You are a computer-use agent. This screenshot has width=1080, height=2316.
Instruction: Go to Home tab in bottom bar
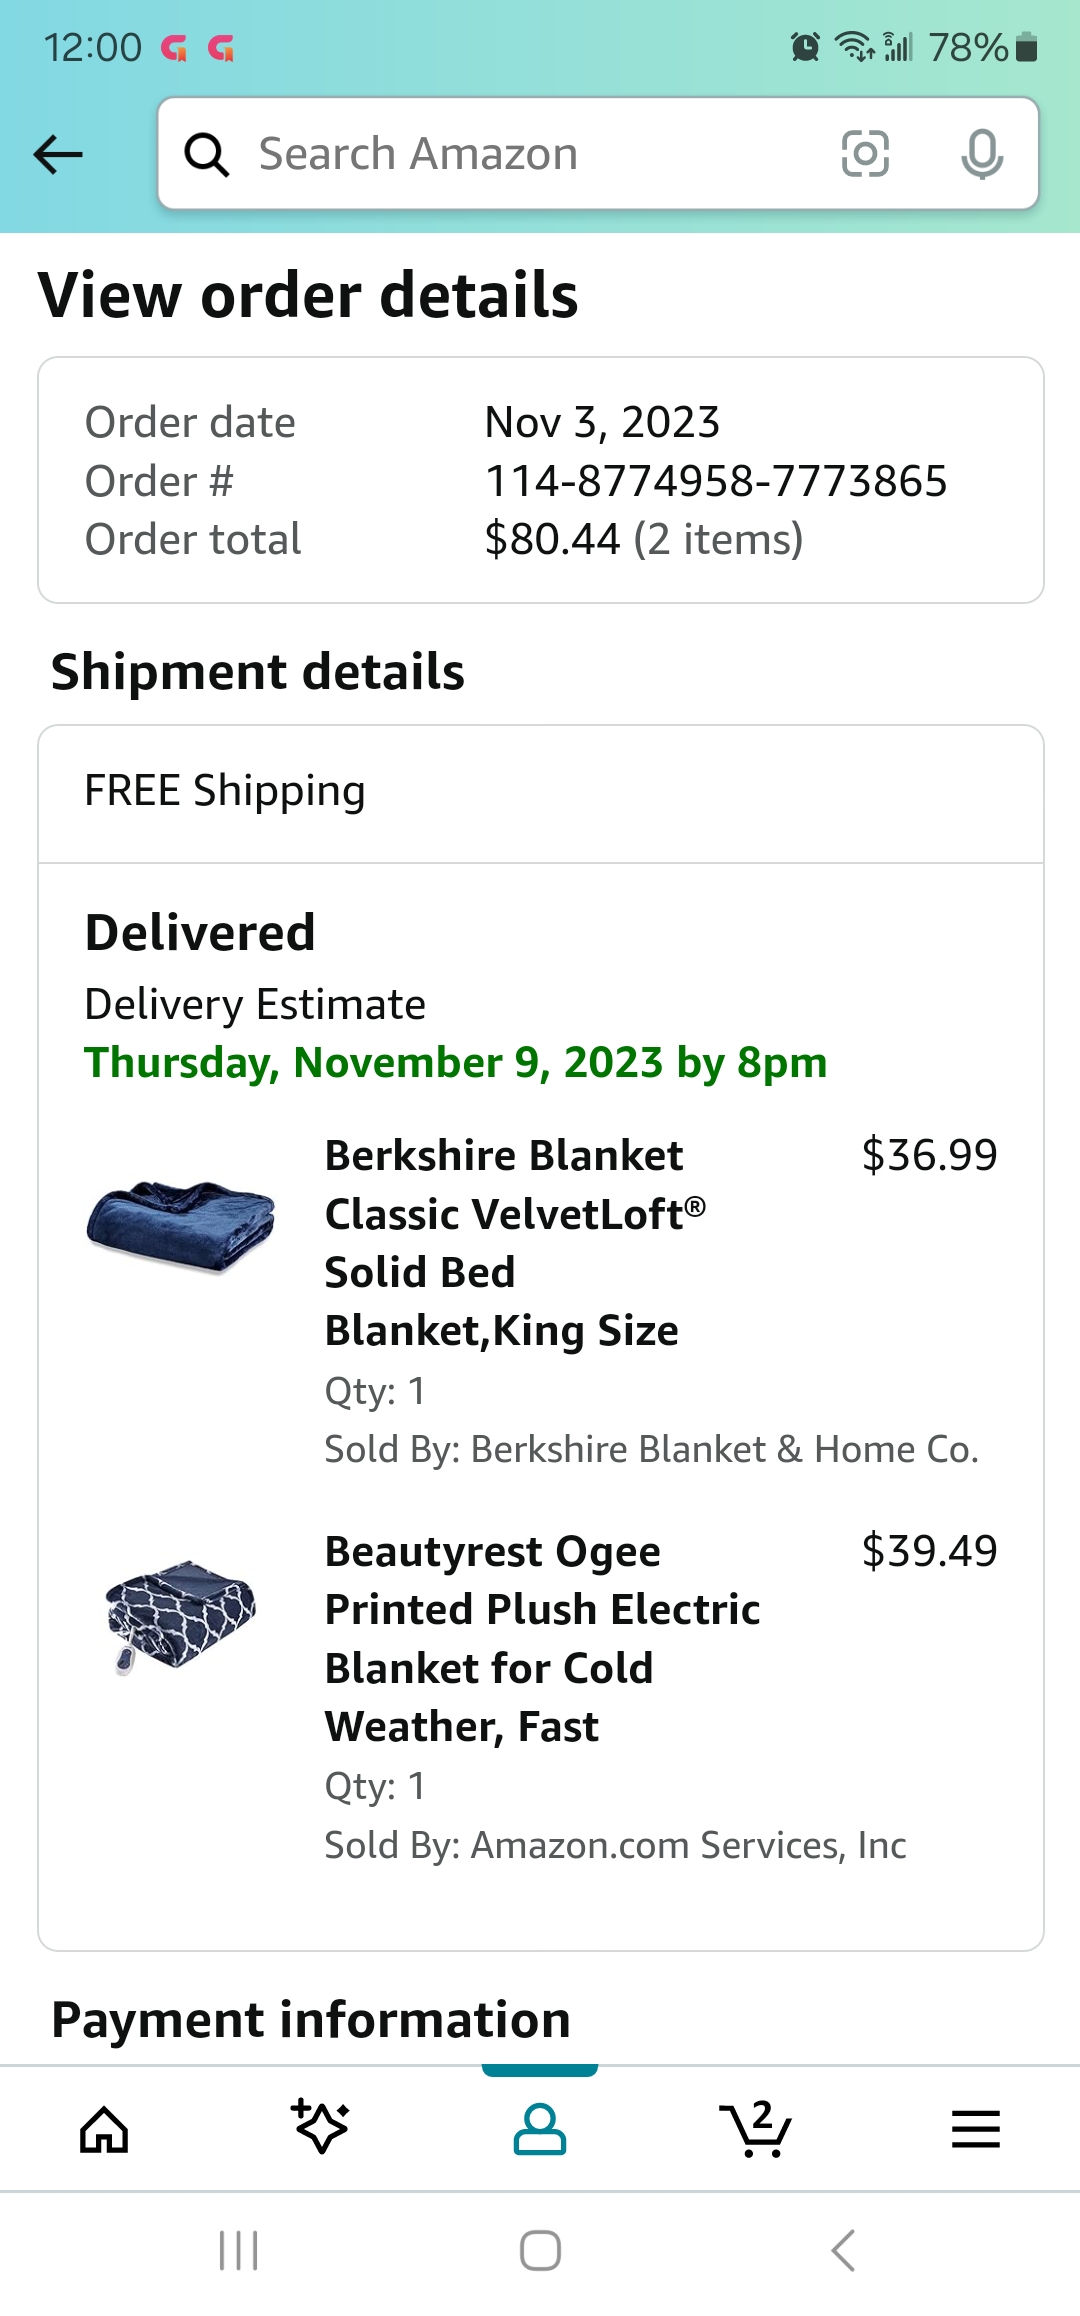105,2129
